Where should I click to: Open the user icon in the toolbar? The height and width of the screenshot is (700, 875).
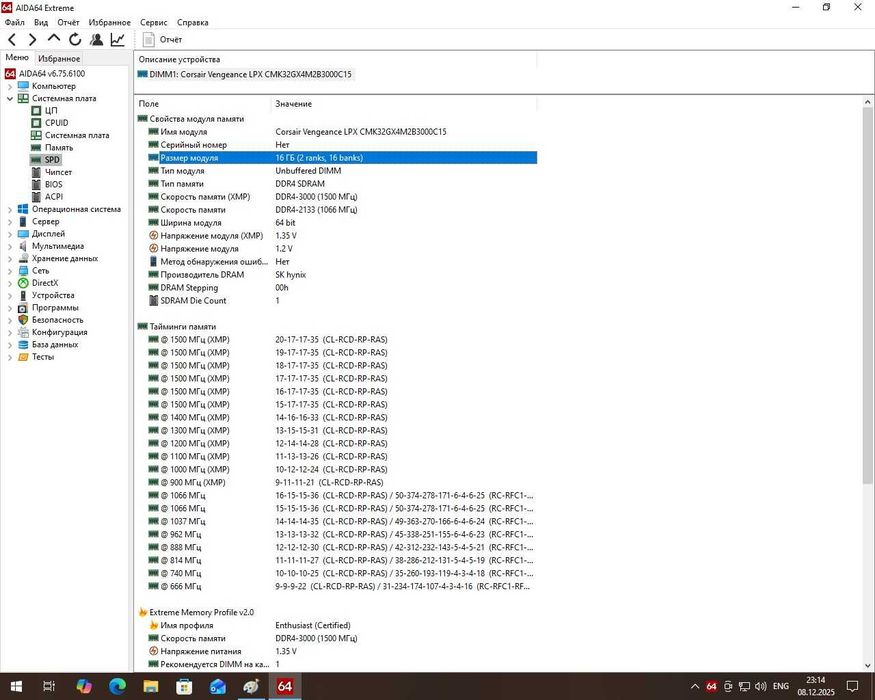[x=96, y=39]
